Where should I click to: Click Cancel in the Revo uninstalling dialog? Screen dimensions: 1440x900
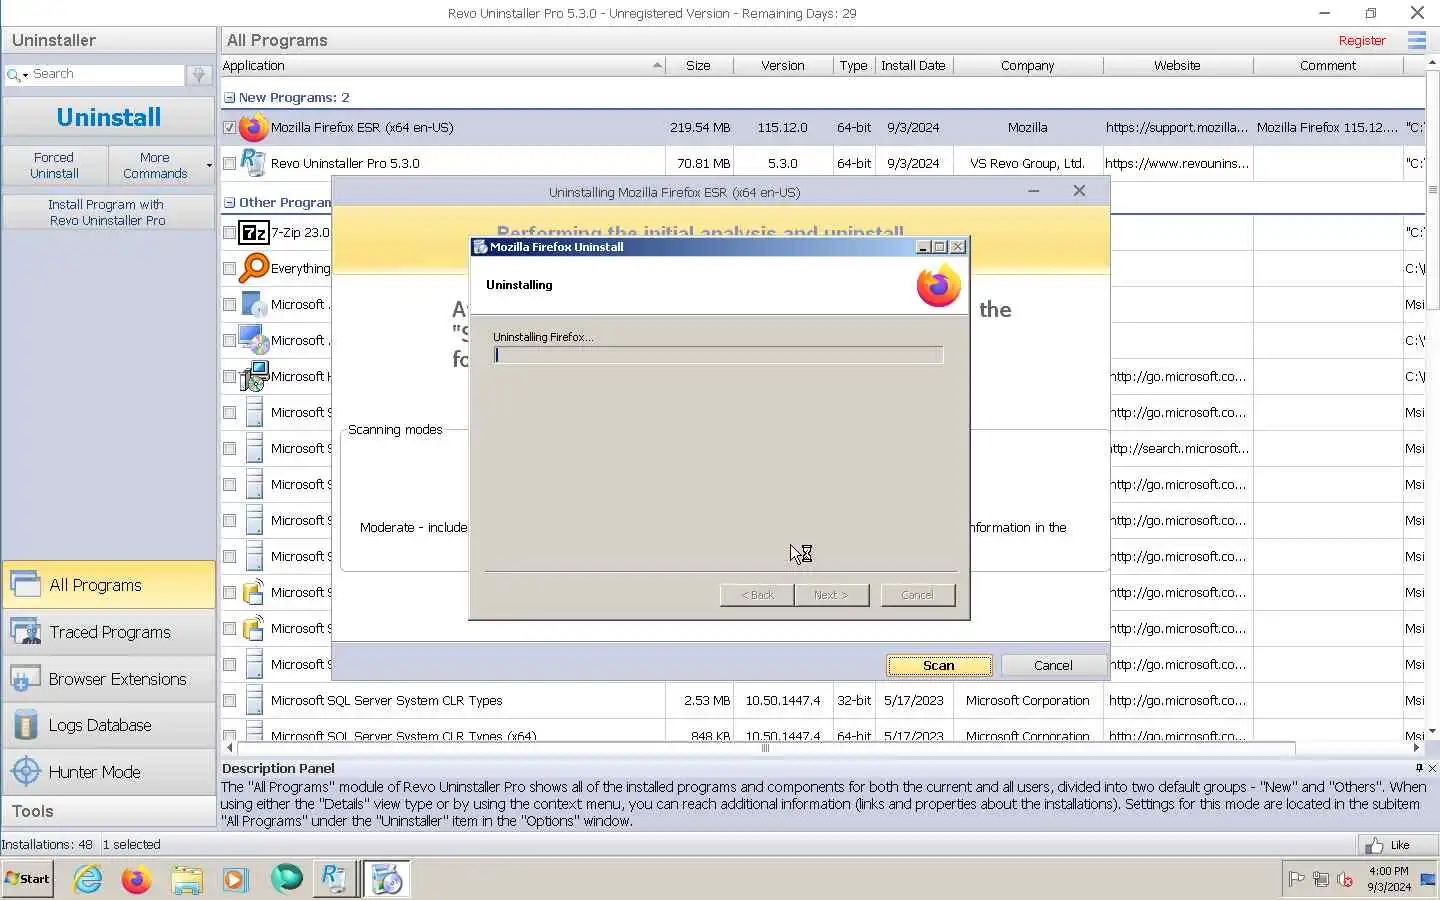click(1053, 665)
